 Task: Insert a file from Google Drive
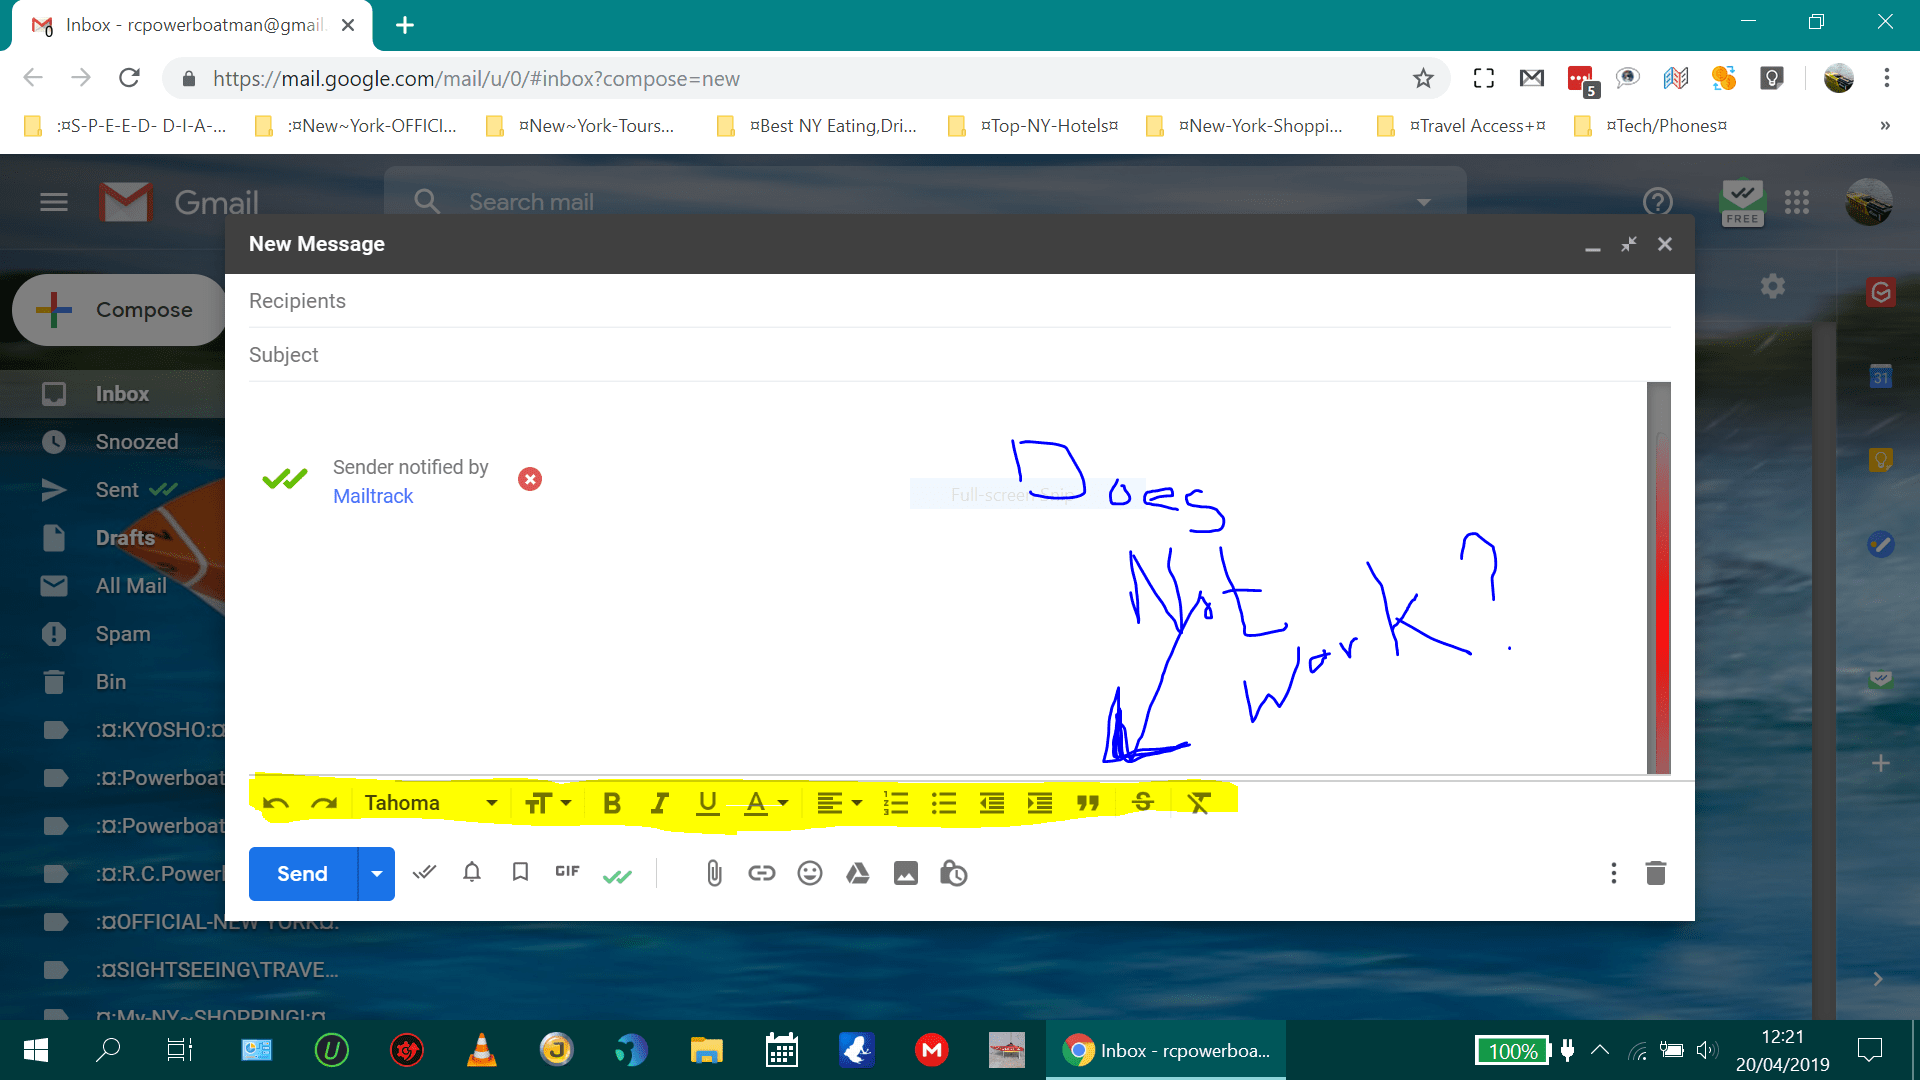[x=857, y=873]
